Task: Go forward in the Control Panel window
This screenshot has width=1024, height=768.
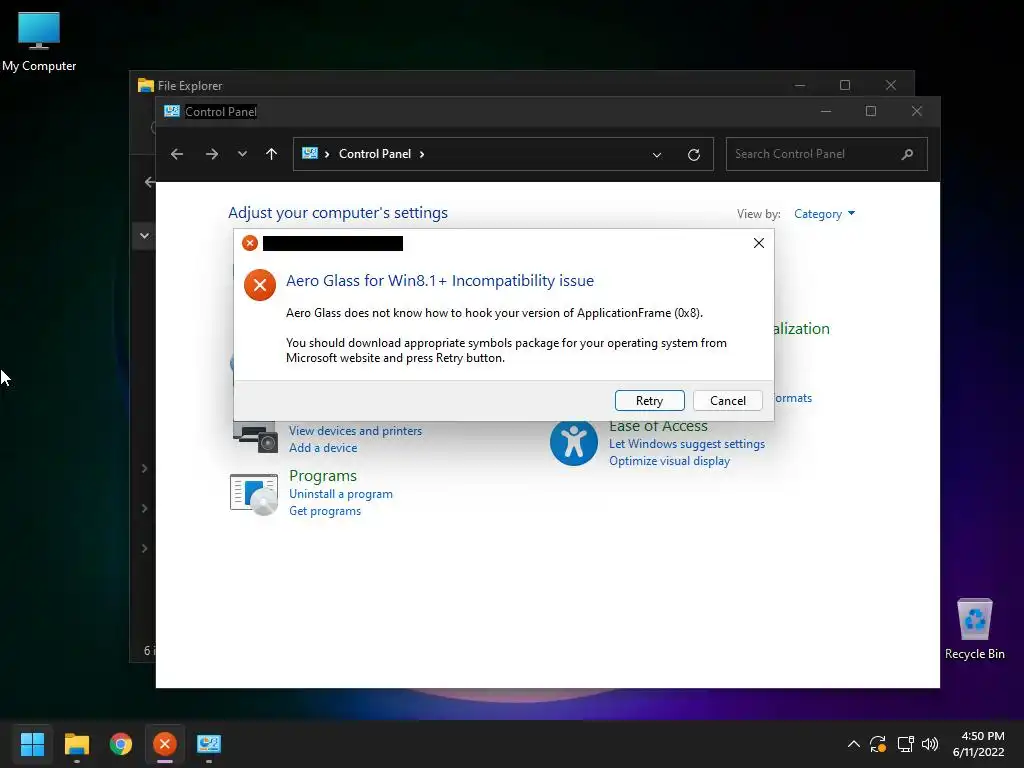Action: pos(212,154)
